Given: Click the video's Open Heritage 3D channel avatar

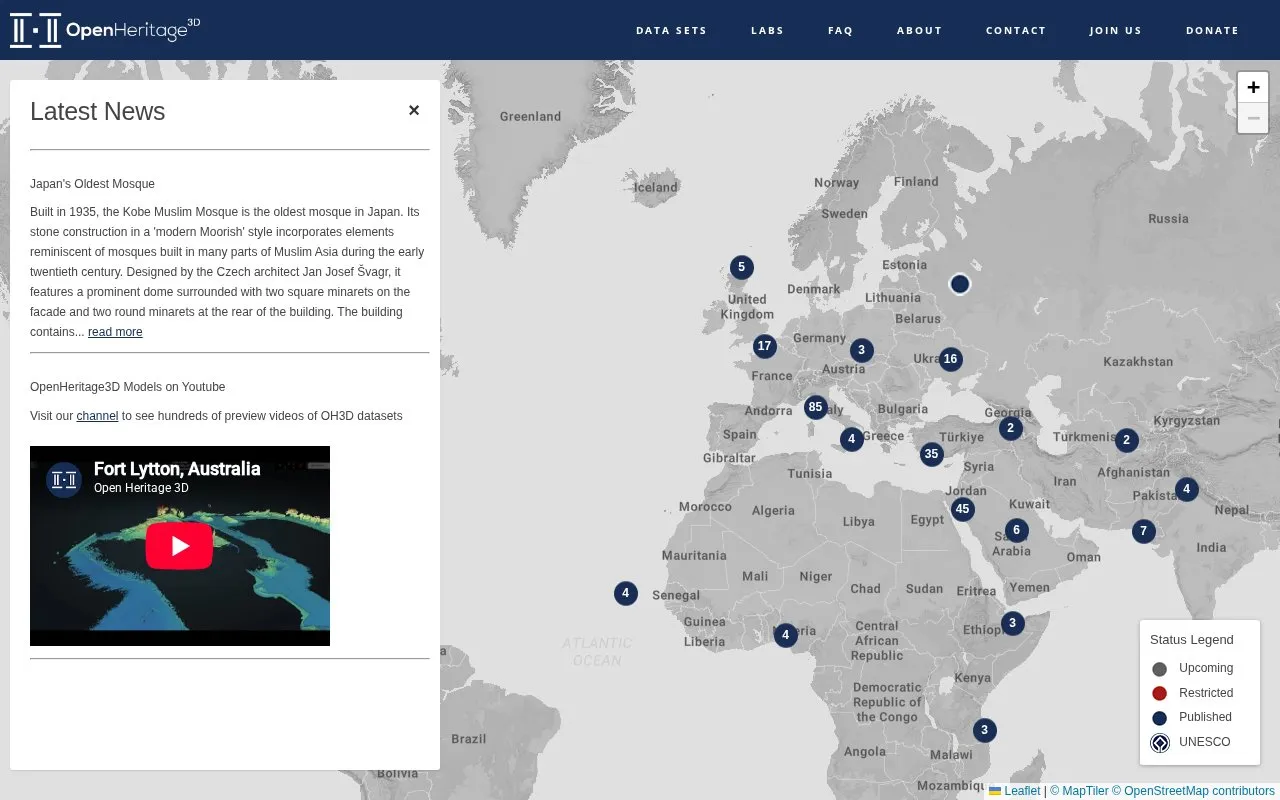Looking at the screenshot, I should [x=64, y=480].
